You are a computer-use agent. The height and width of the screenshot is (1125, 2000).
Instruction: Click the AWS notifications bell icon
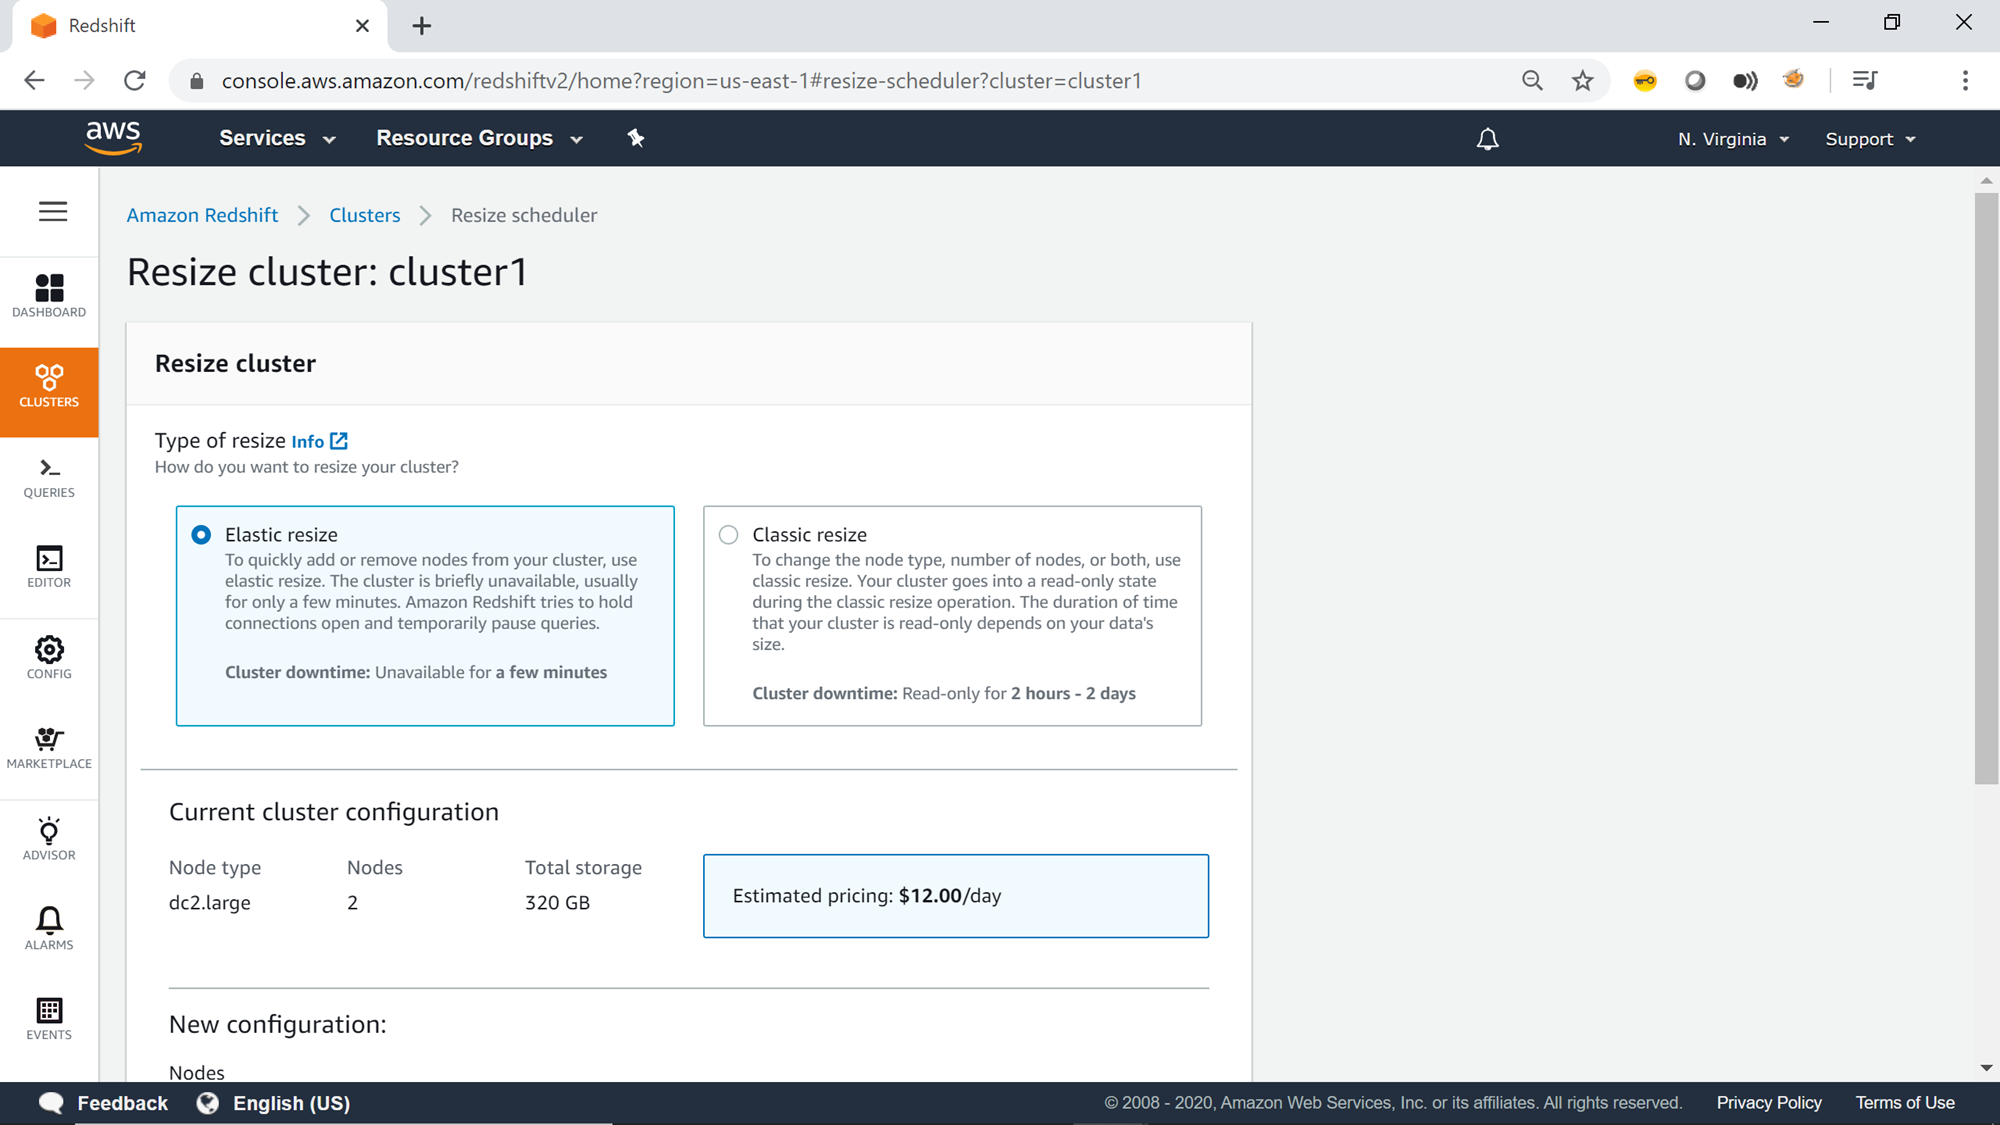pyautogui.click(x=1487, y=139)
